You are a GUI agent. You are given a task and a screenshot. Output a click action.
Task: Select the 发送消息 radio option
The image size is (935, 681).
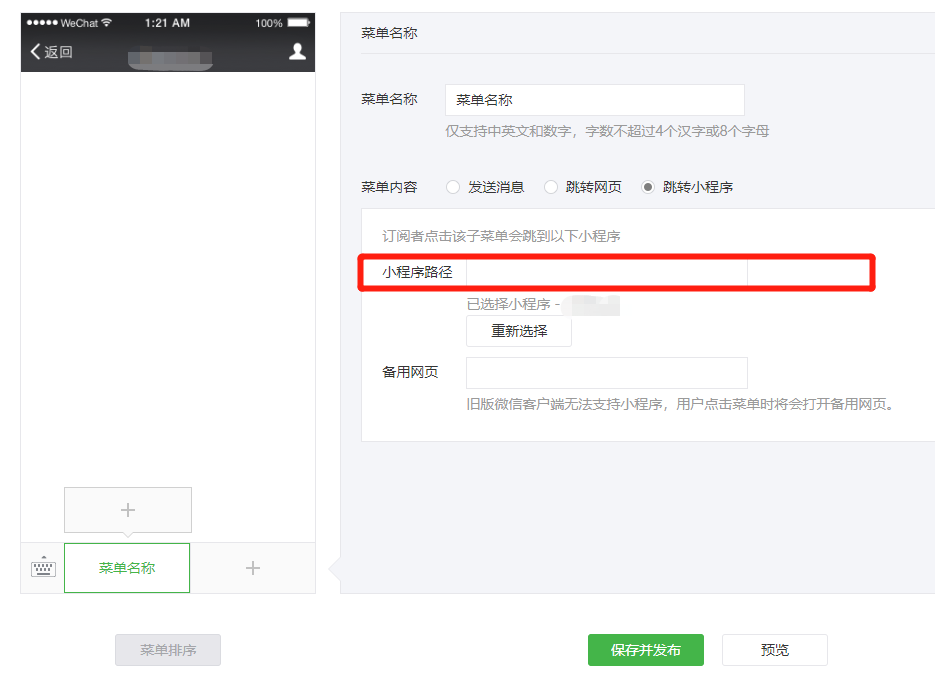click(453, 187)
